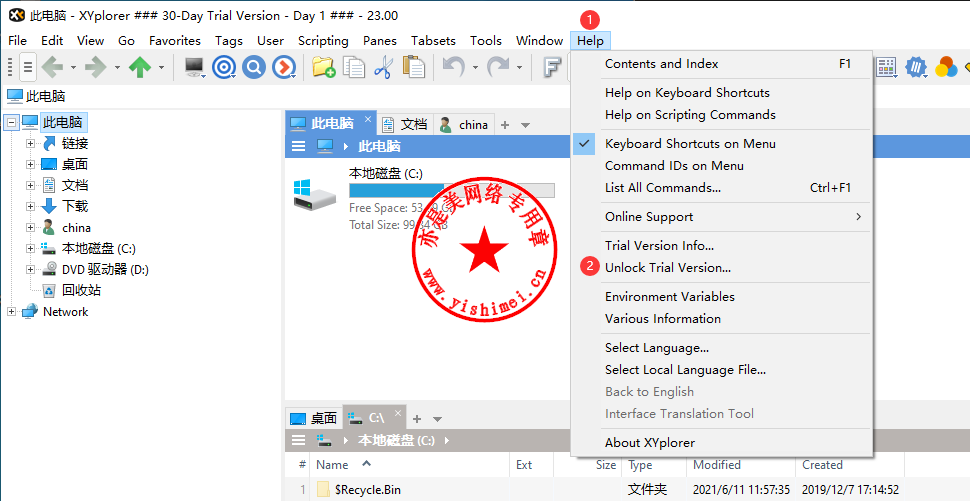Click the Visual Filter F toolbar icon

[551, 67]
